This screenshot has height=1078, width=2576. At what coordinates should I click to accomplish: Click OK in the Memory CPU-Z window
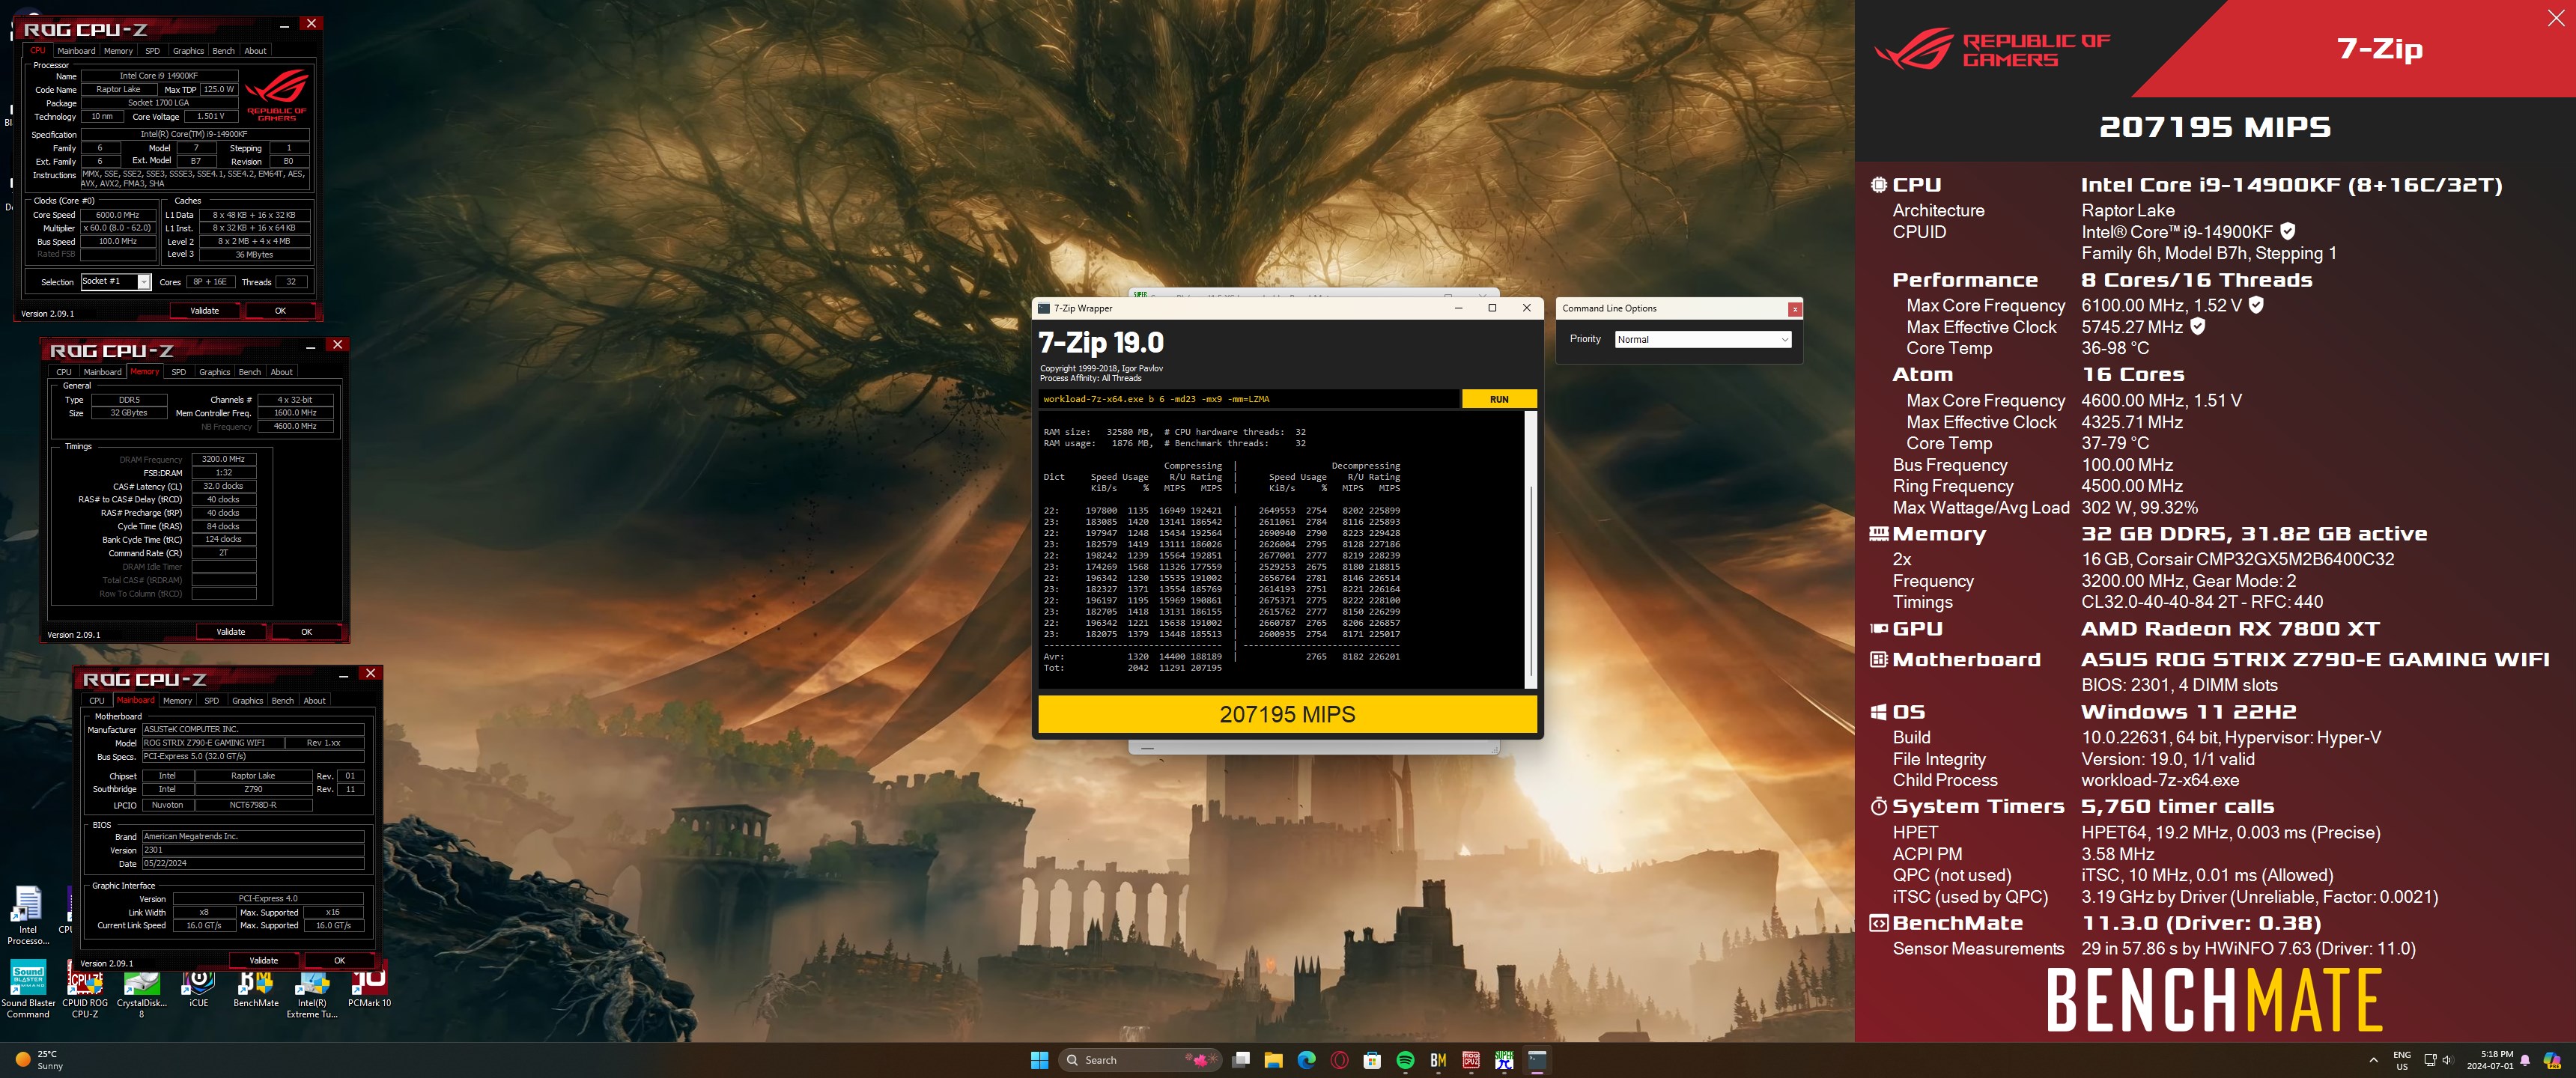[x=306, y=632]
